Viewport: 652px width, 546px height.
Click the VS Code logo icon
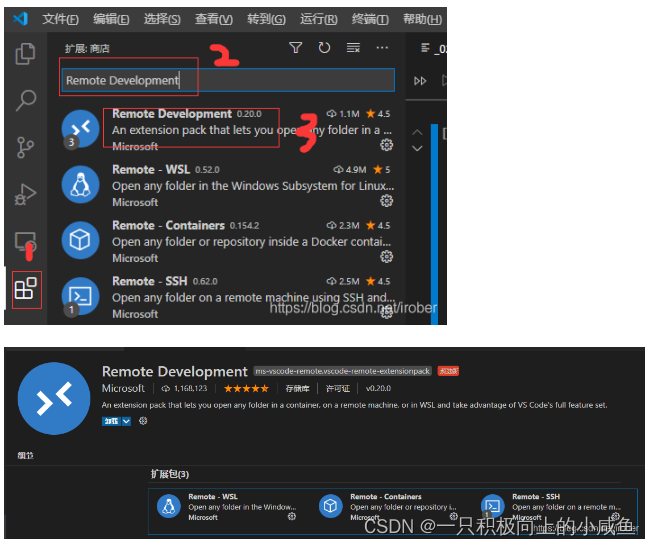(20, 19)
